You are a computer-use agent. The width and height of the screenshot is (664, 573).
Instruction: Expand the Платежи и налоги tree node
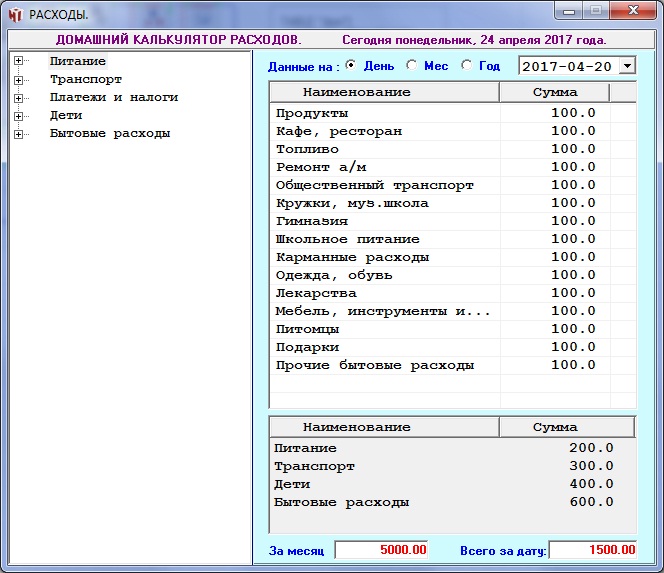point(18,98)
